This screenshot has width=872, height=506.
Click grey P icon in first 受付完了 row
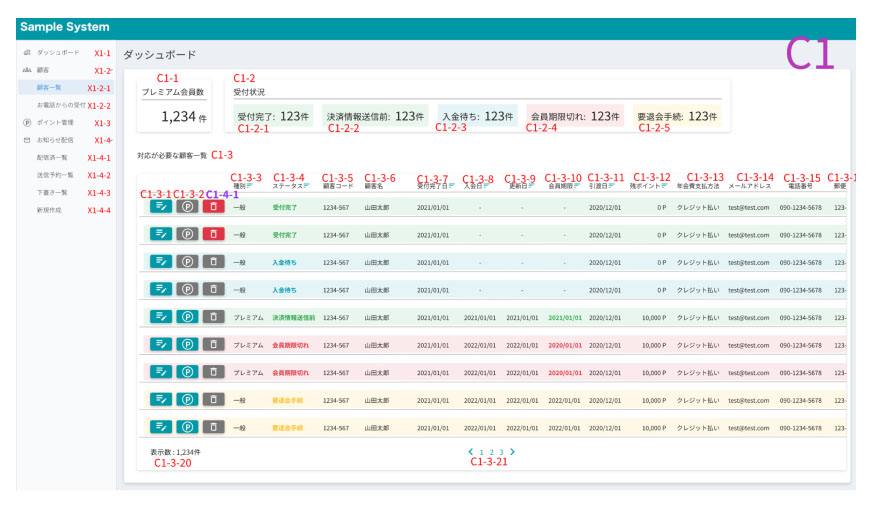187,207
